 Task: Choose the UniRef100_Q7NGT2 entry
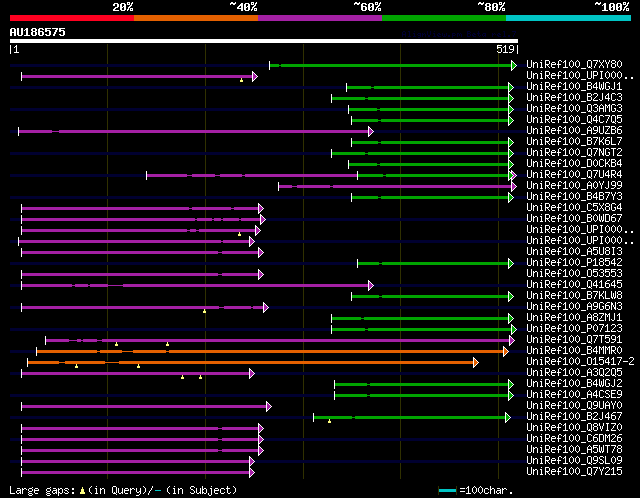click(574, 153)
